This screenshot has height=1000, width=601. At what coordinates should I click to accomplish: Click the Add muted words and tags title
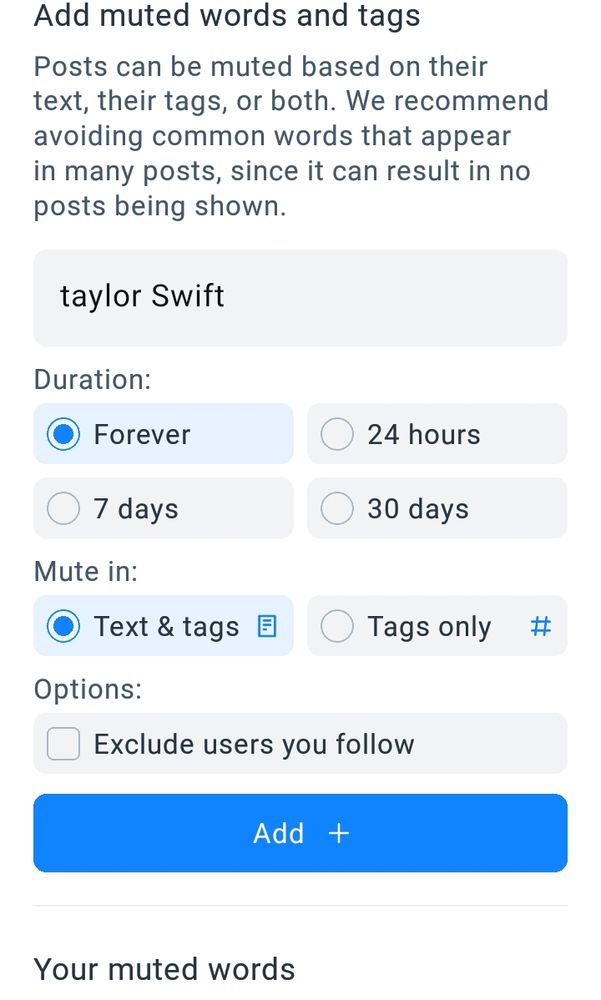227,16
